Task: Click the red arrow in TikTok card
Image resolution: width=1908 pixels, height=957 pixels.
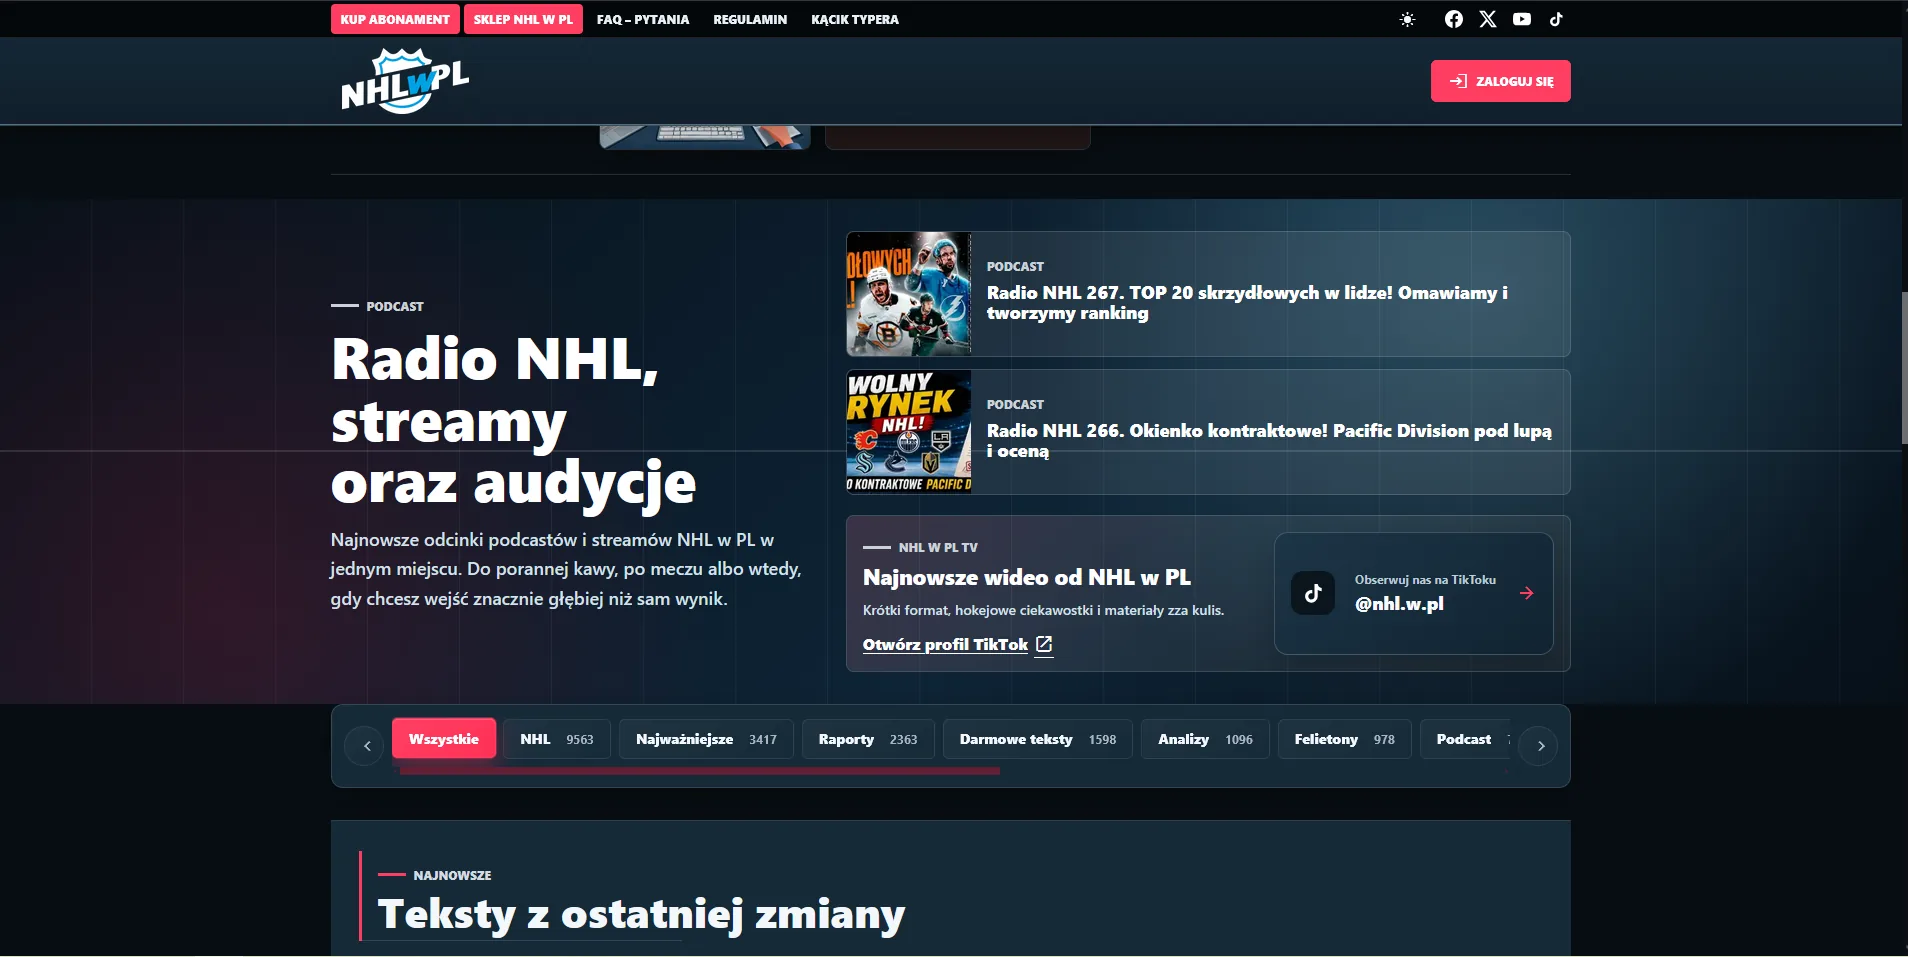Action: tap(1526, 593)
